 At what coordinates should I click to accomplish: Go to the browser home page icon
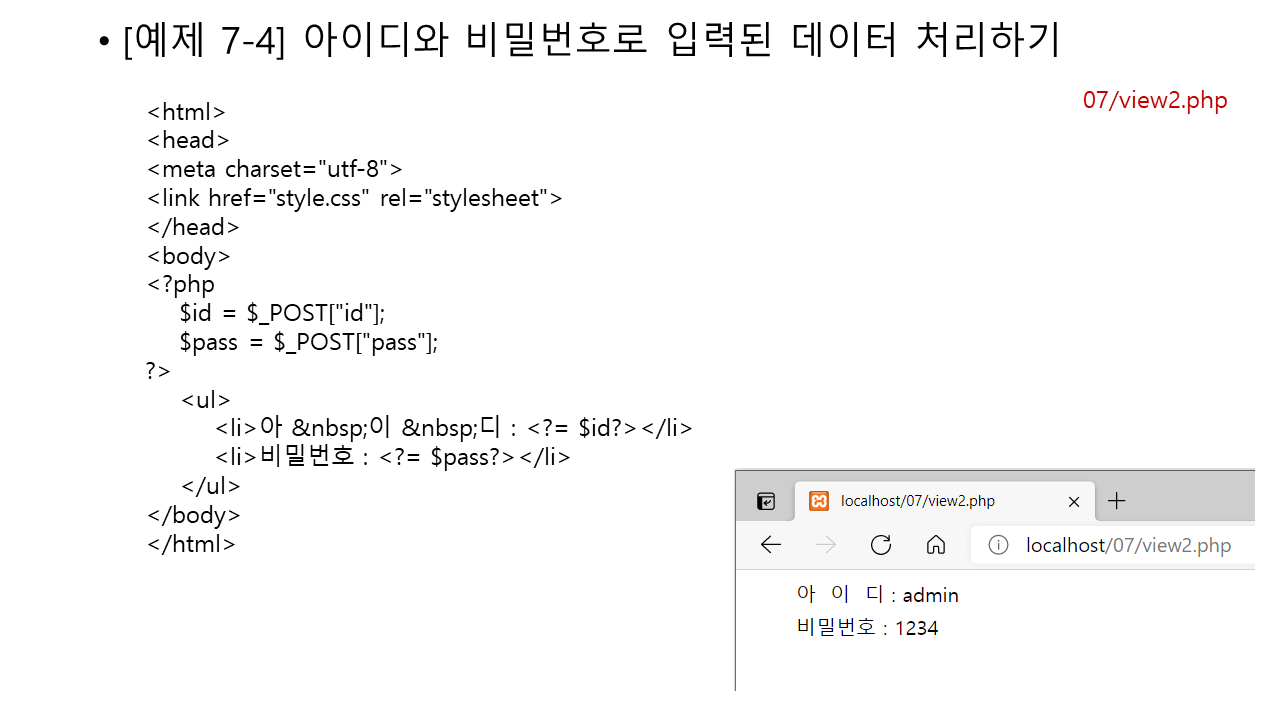(936, 545)
